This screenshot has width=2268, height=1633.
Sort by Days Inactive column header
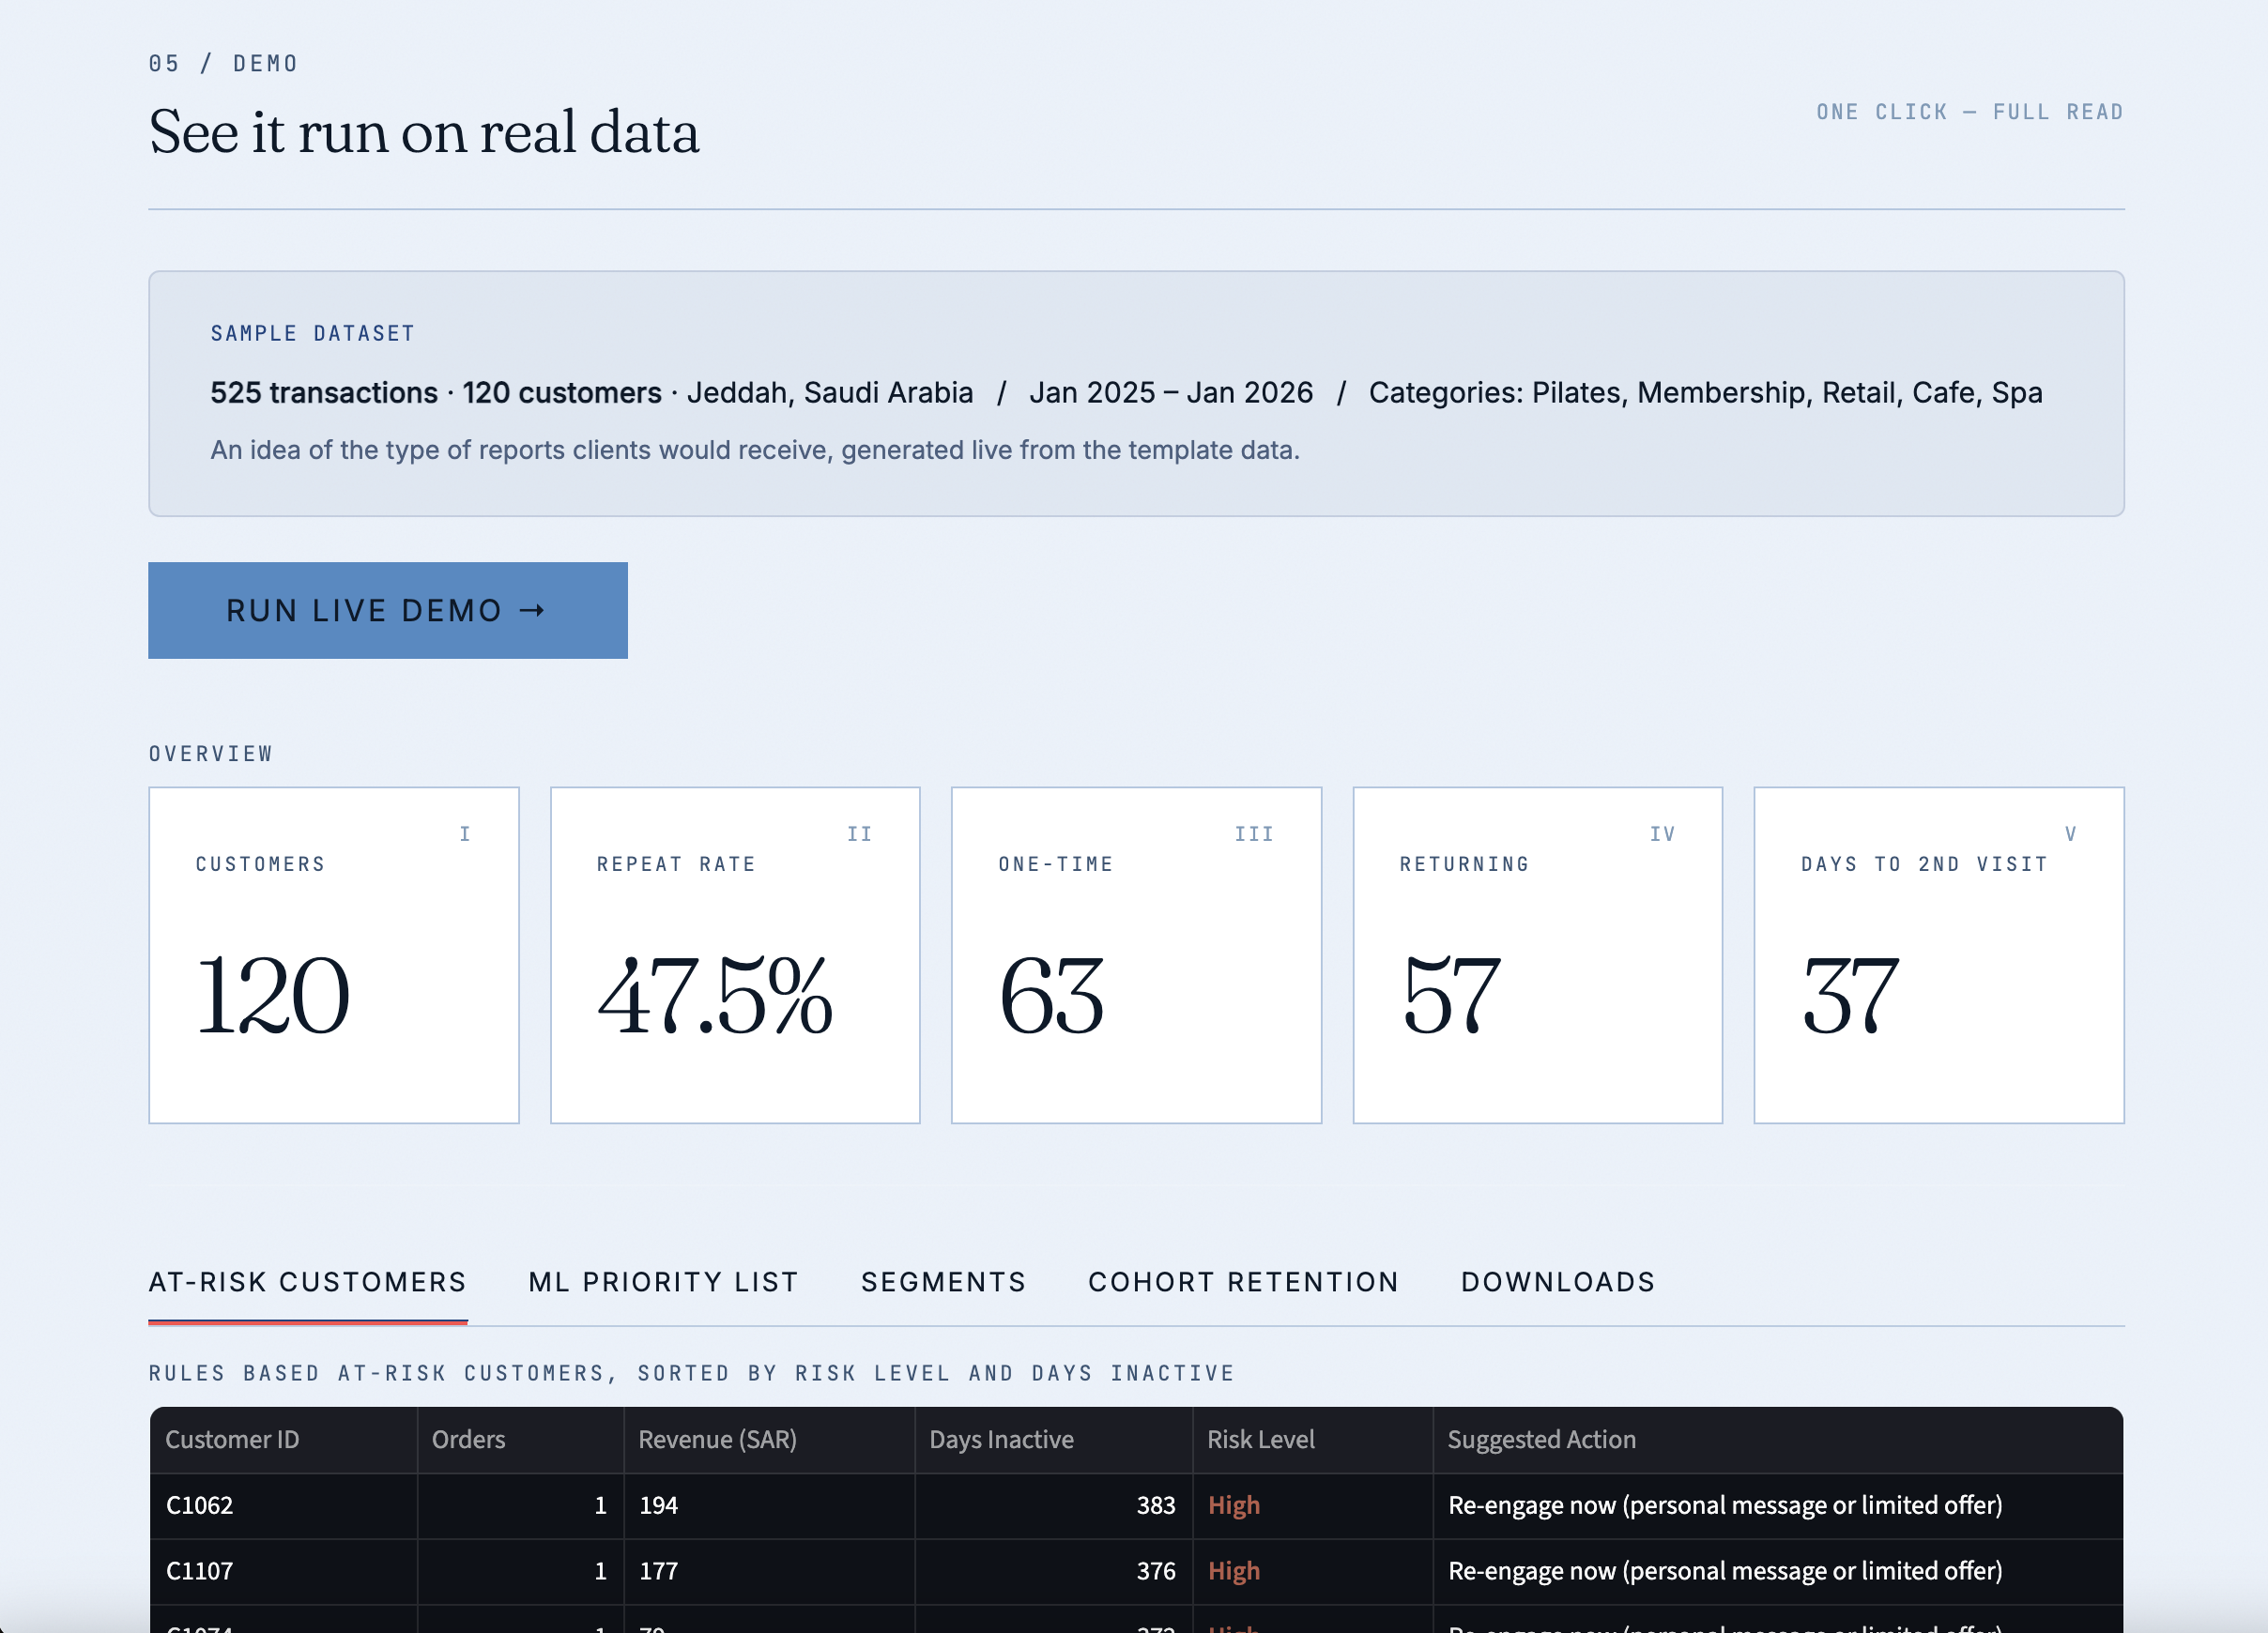(1001, 1439)
